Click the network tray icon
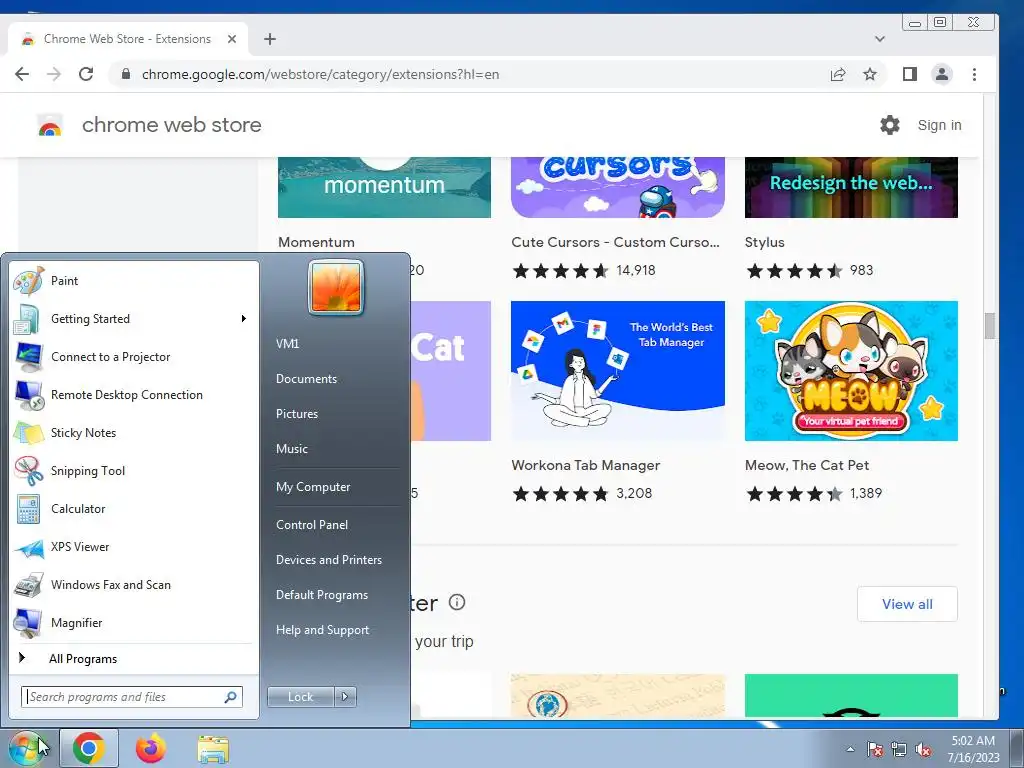The height and width of the screenshot is (768, 1024). tap(899, 750)
